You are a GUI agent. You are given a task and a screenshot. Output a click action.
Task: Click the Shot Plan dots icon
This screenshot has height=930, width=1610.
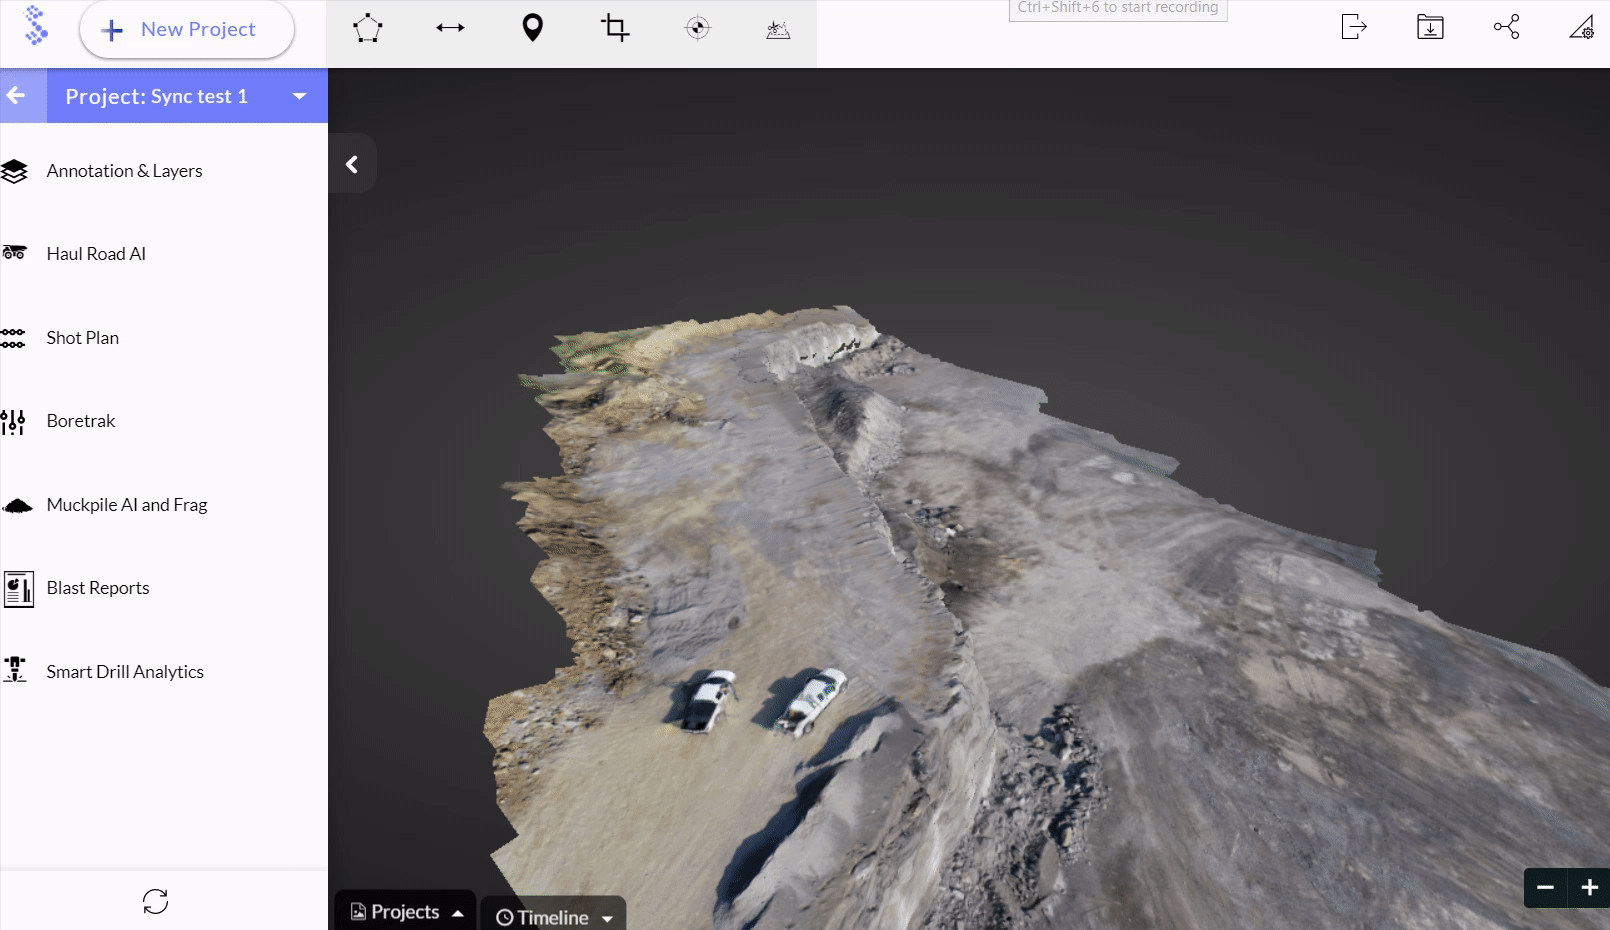tap(13, 338)
